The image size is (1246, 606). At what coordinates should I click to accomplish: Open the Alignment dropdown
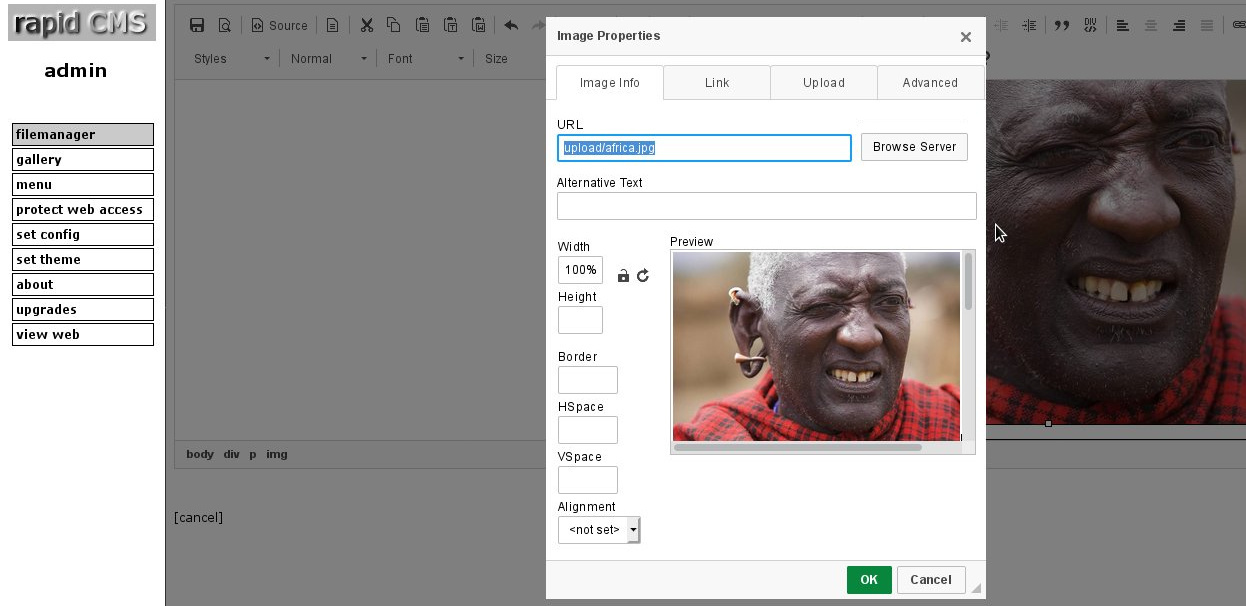tap(599, 530)
